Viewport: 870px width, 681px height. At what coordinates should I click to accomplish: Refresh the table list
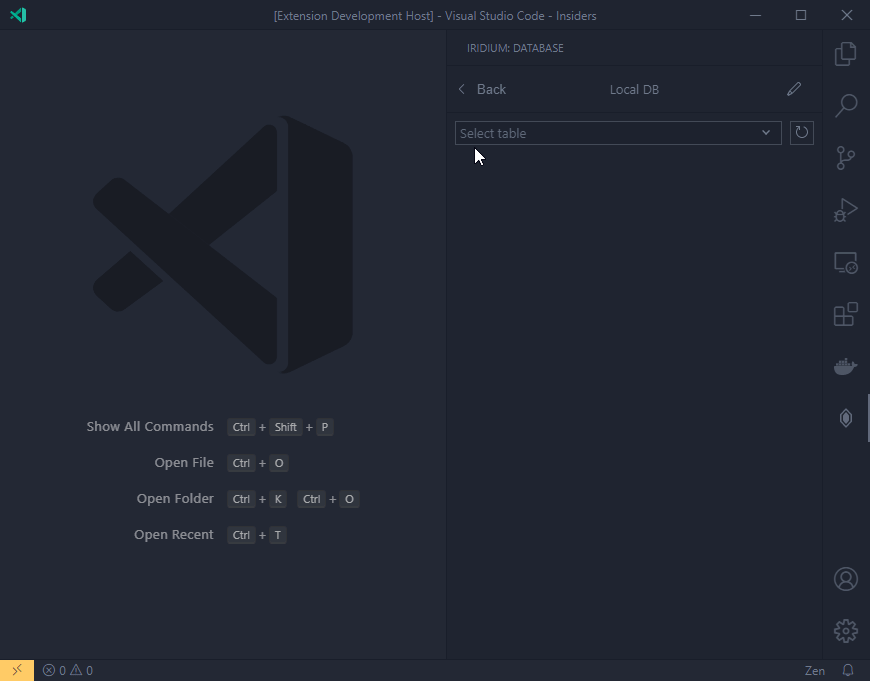tap(802, 133)
